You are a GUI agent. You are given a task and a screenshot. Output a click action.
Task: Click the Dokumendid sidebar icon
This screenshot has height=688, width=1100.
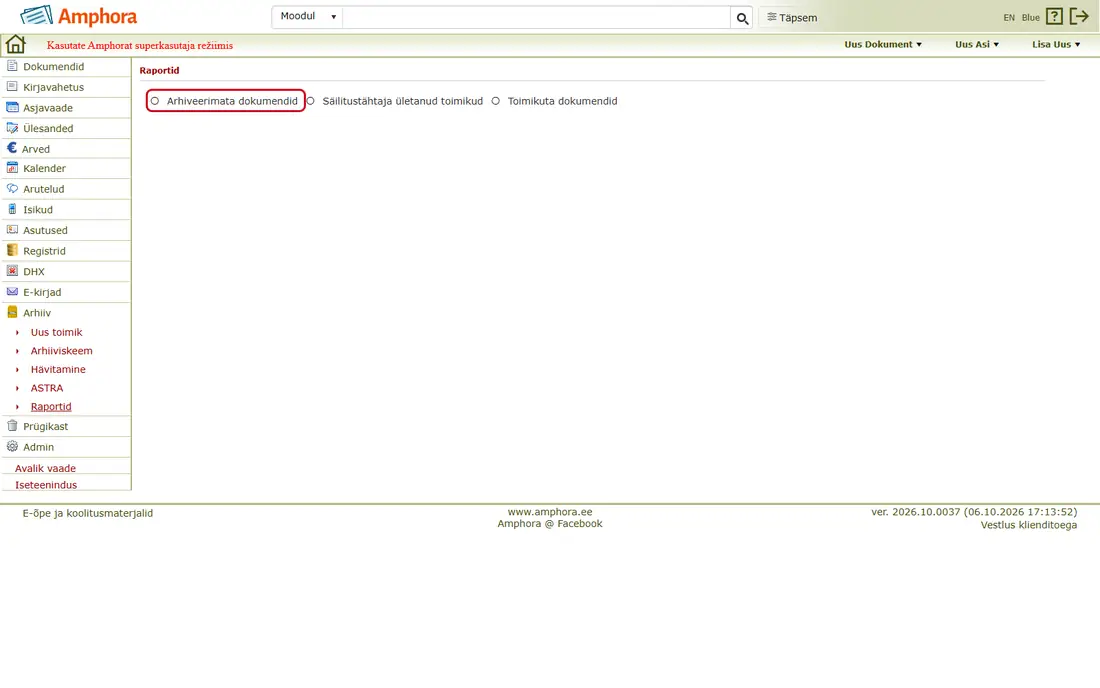click(x=12, y=66)
